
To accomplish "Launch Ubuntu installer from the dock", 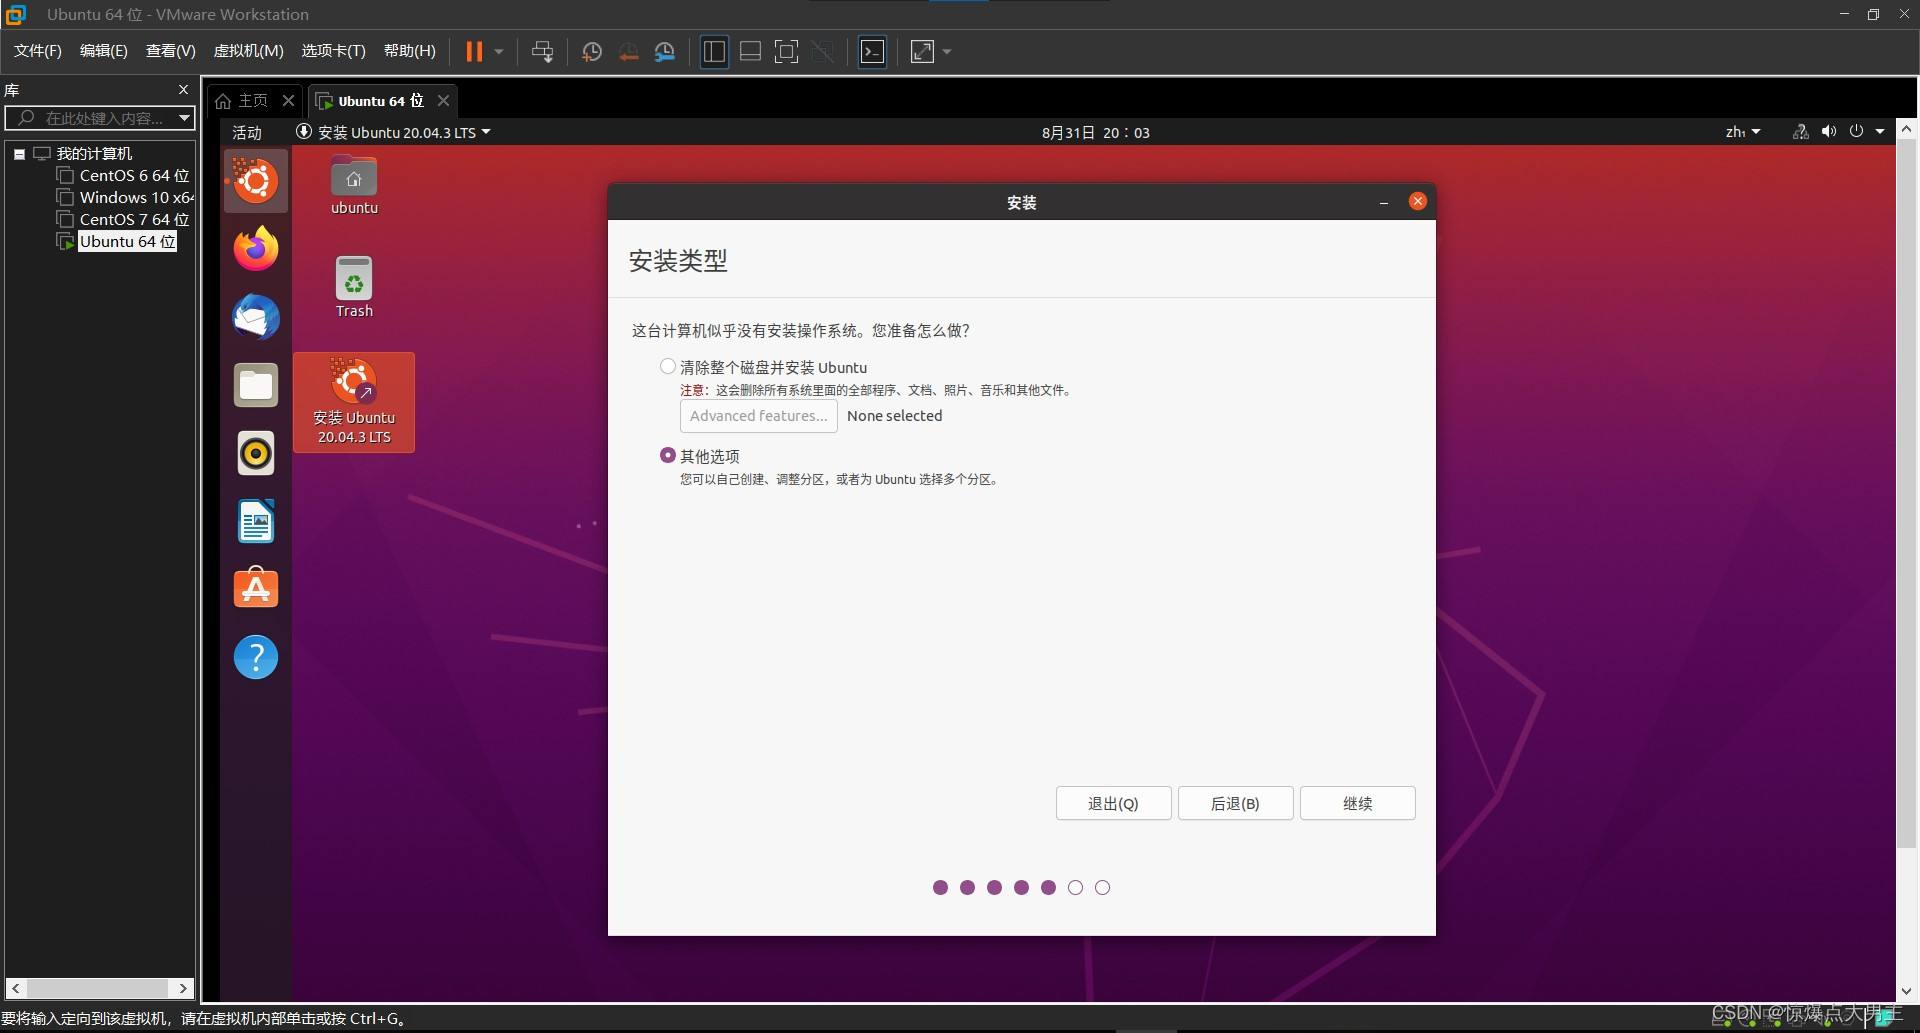I will click(x=256, y=181).
